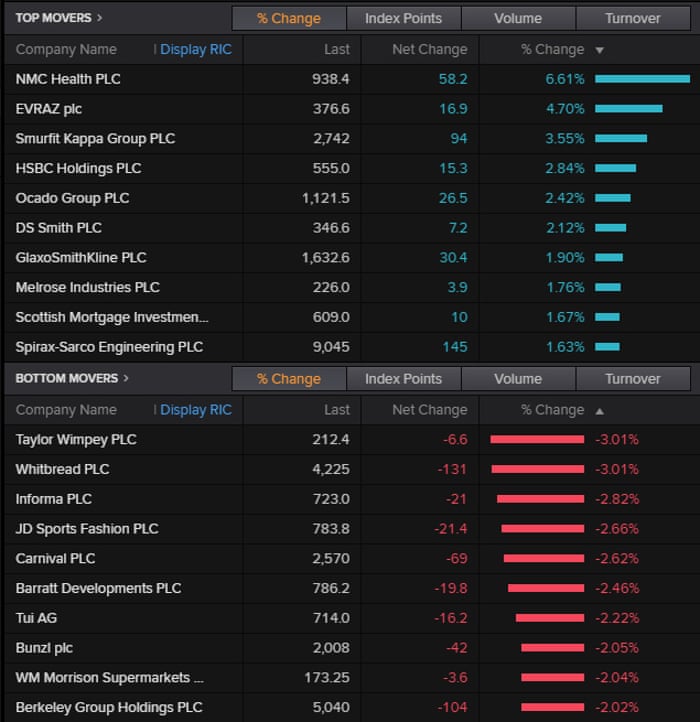Sort Top Movers by % Change arrow
This screenshot has height=722, width=700.
[599, 50]
